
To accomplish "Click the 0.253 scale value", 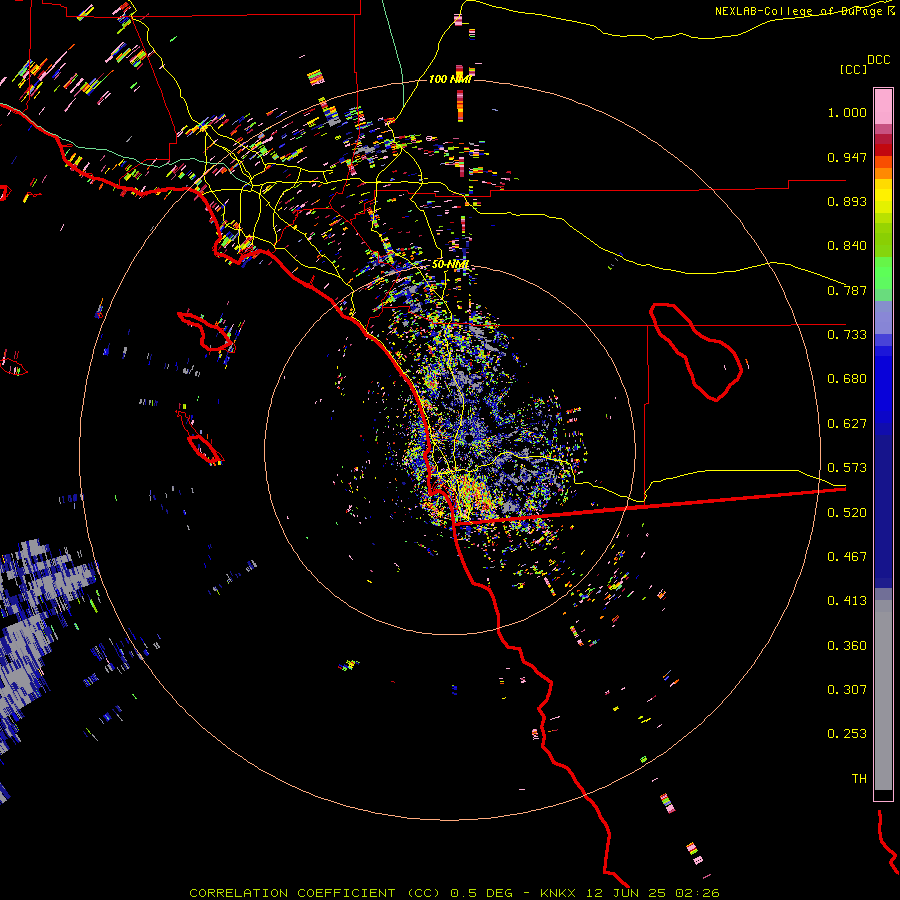I will pos(847,734).
